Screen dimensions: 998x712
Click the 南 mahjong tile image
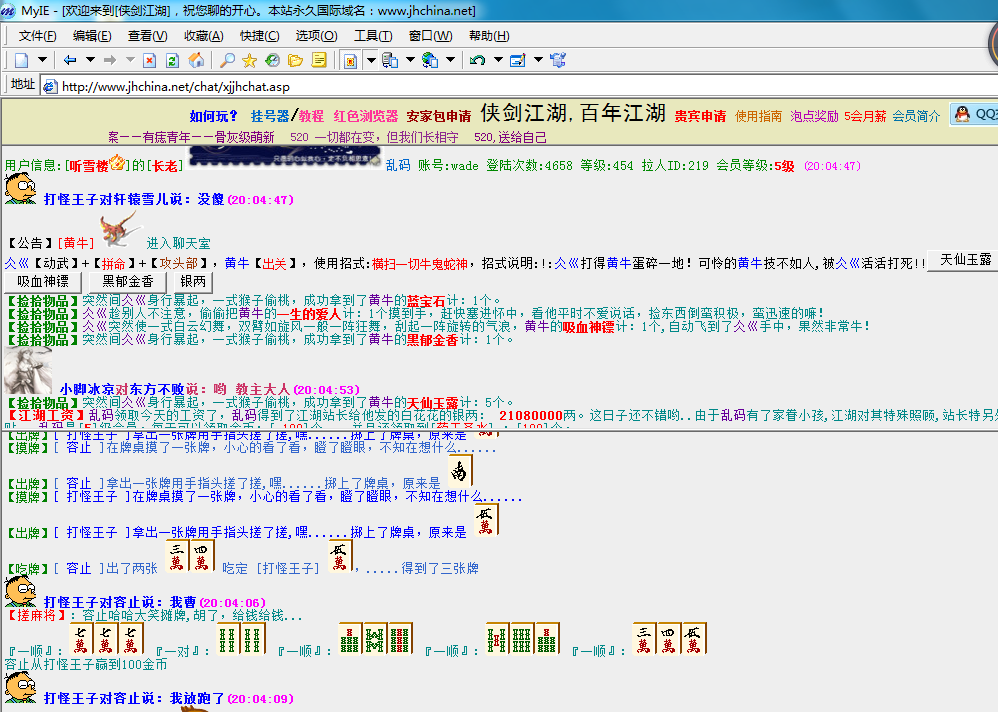(x=460, y=471)
